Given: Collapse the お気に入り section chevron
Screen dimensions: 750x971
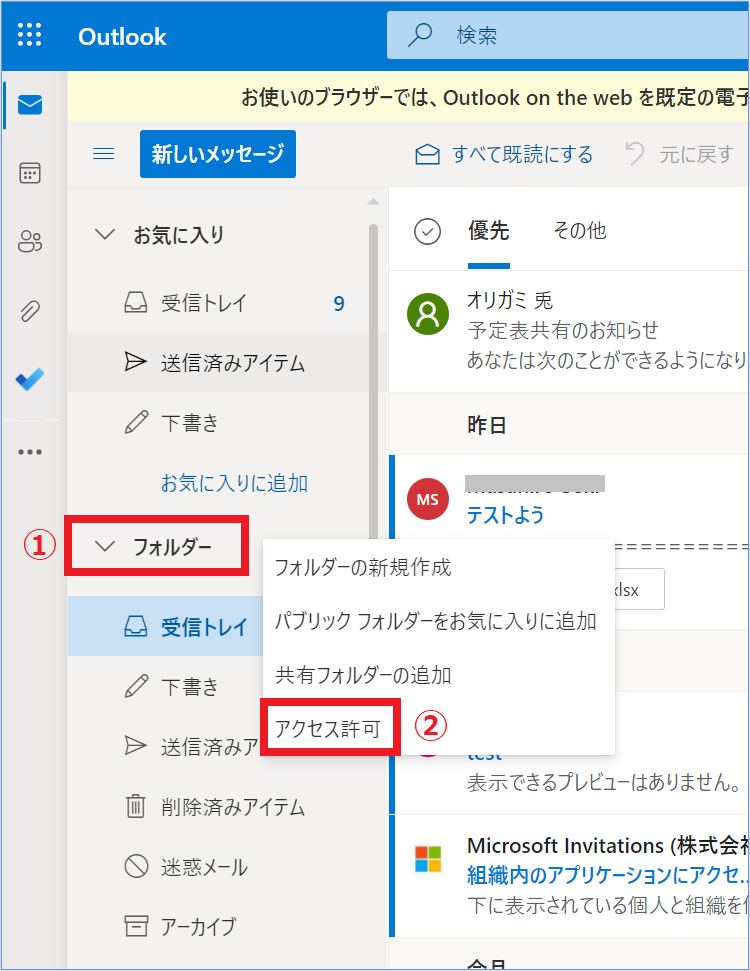Looking at the screenshot, I should (x=105, y=234).
